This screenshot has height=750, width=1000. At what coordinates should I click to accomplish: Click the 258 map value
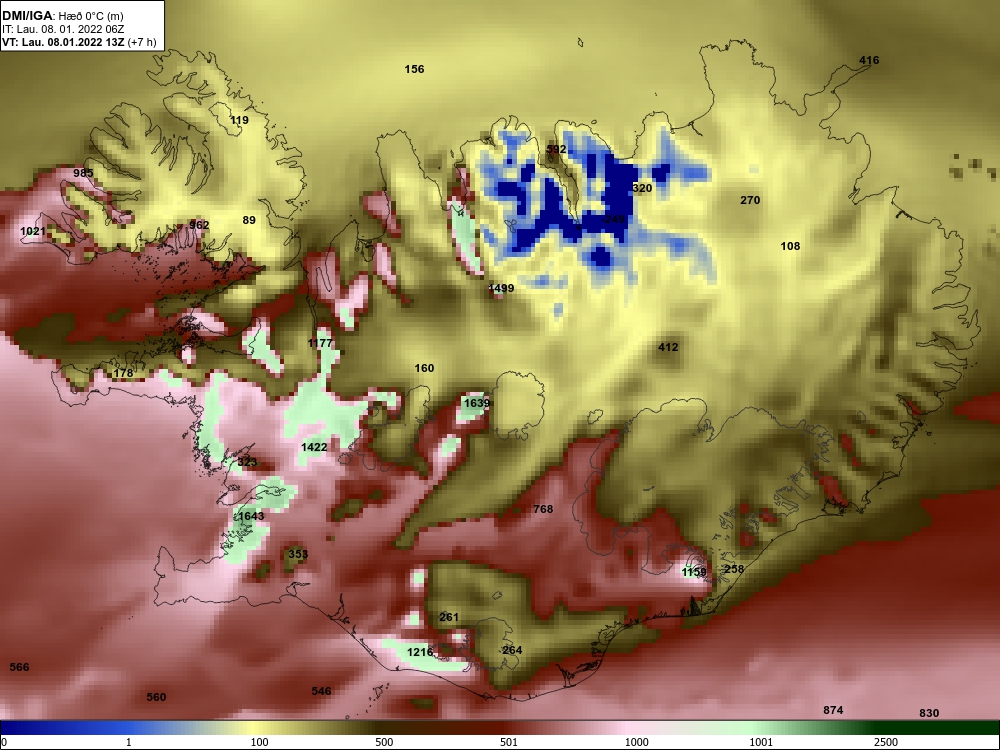734,569
